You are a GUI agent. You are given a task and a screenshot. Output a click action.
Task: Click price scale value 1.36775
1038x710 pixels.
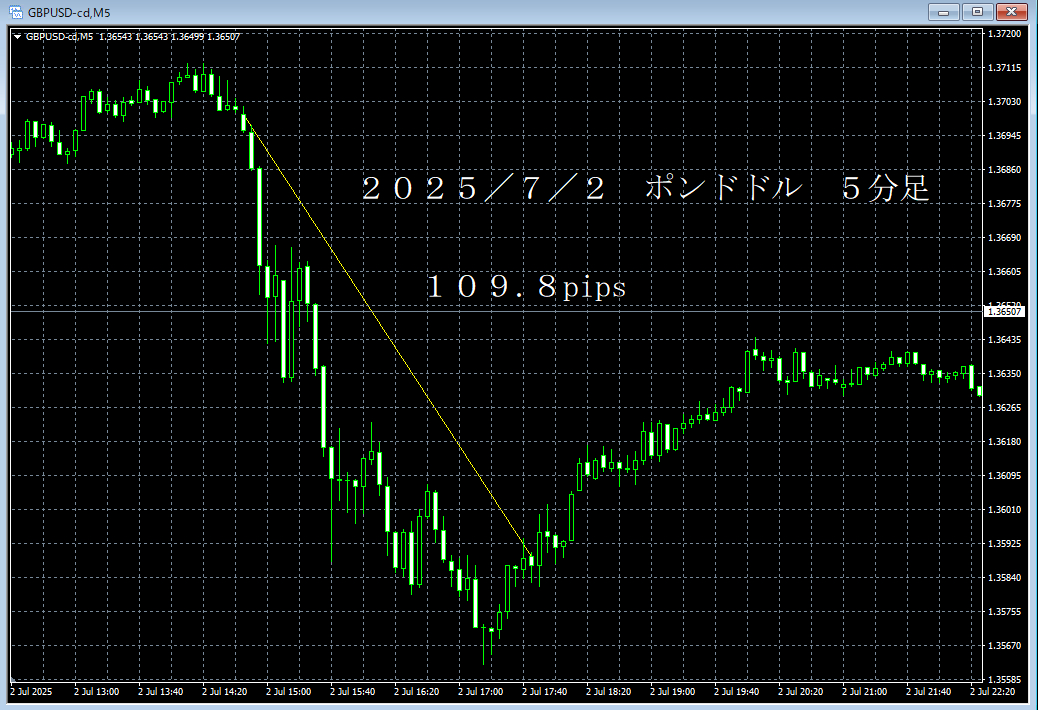point(1004,203)
